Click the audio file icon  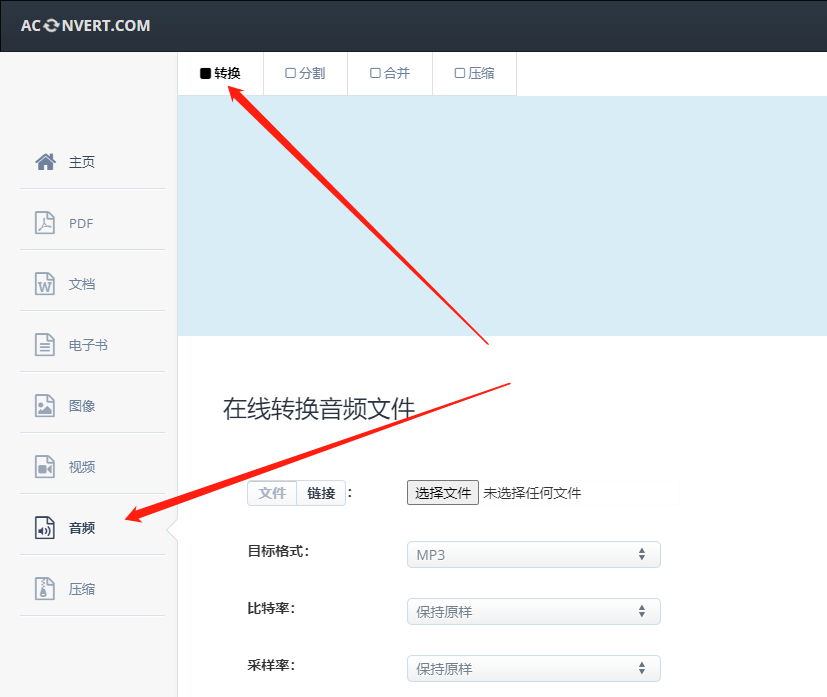point(45,528)
